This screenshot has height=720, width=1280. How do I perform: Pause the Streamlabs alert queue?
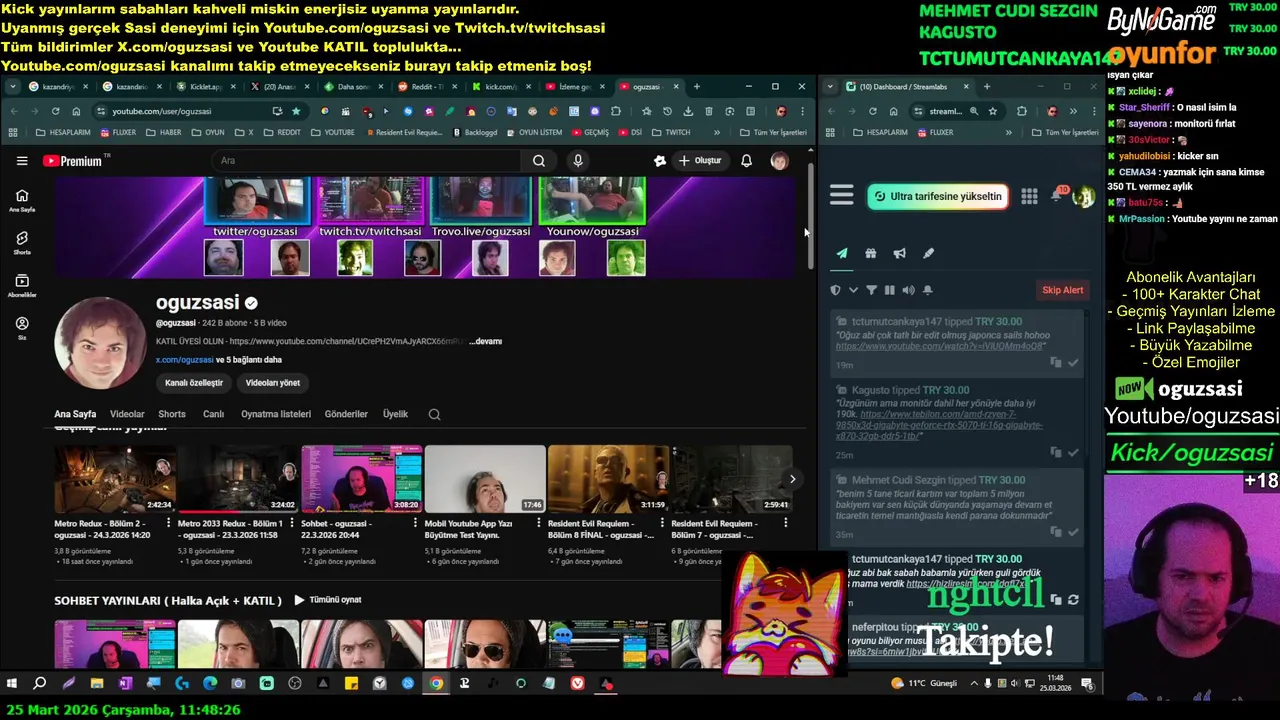(889, 290)
